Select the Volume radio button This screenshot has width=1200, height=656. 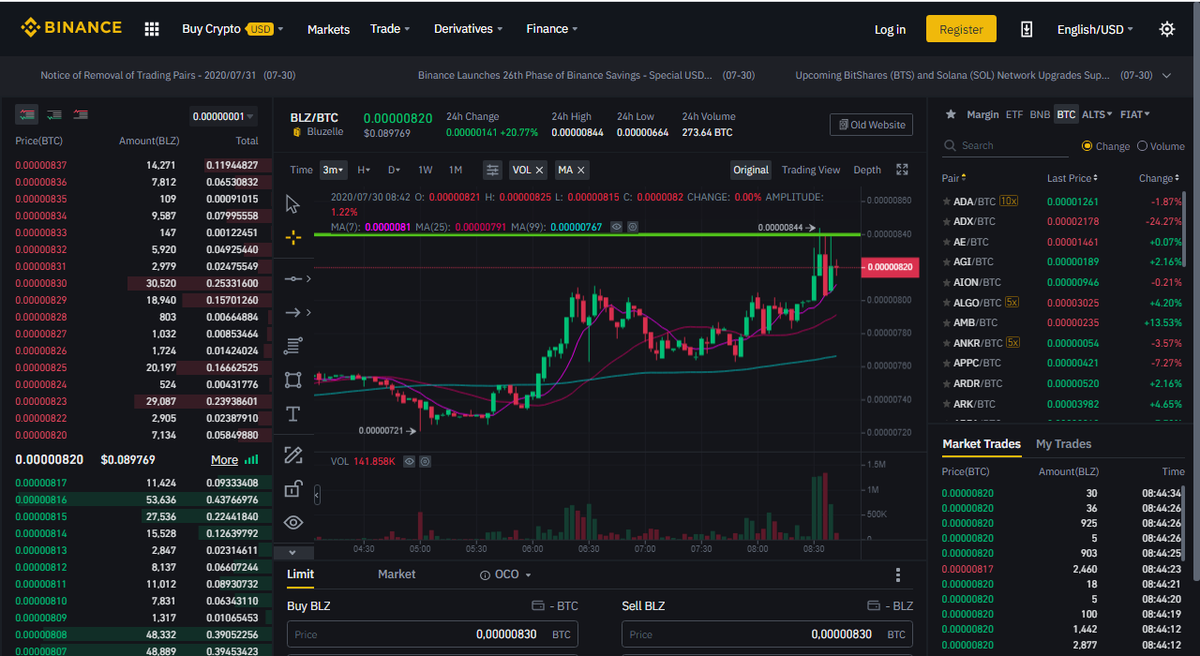click(1143, 146)
